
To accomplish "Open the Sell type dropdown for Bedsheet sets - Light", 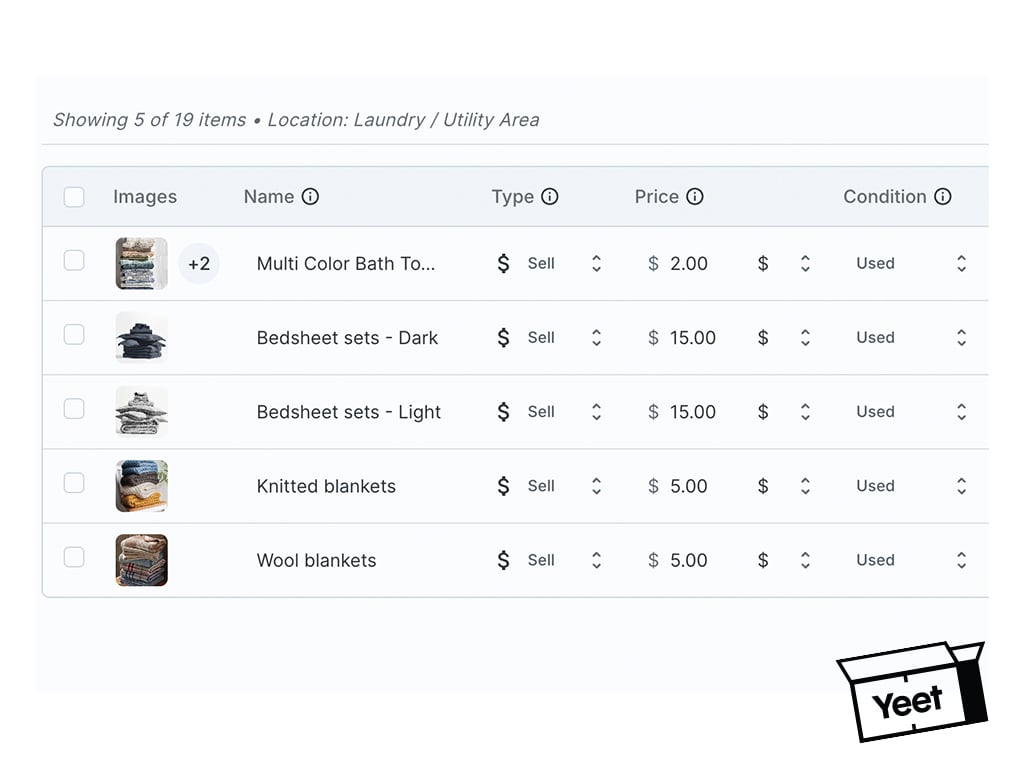I will pos(596,411).
